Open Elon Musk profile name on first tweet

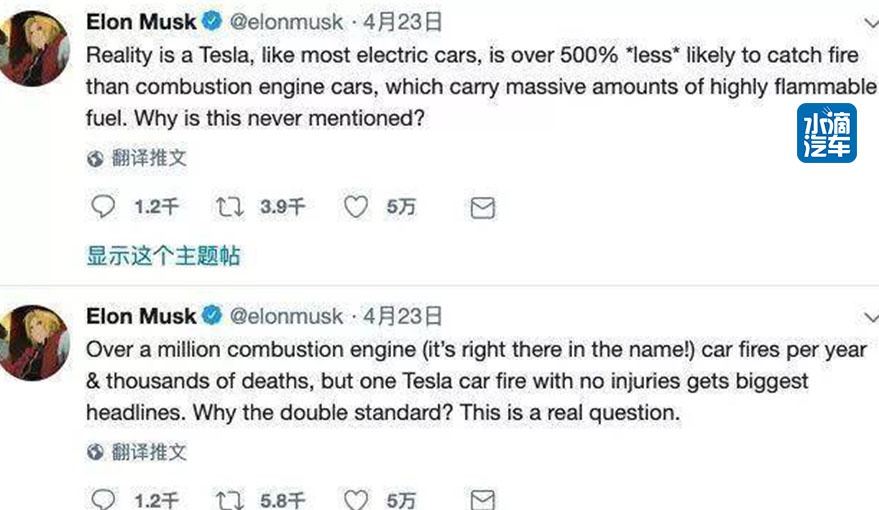click(141, 21)
